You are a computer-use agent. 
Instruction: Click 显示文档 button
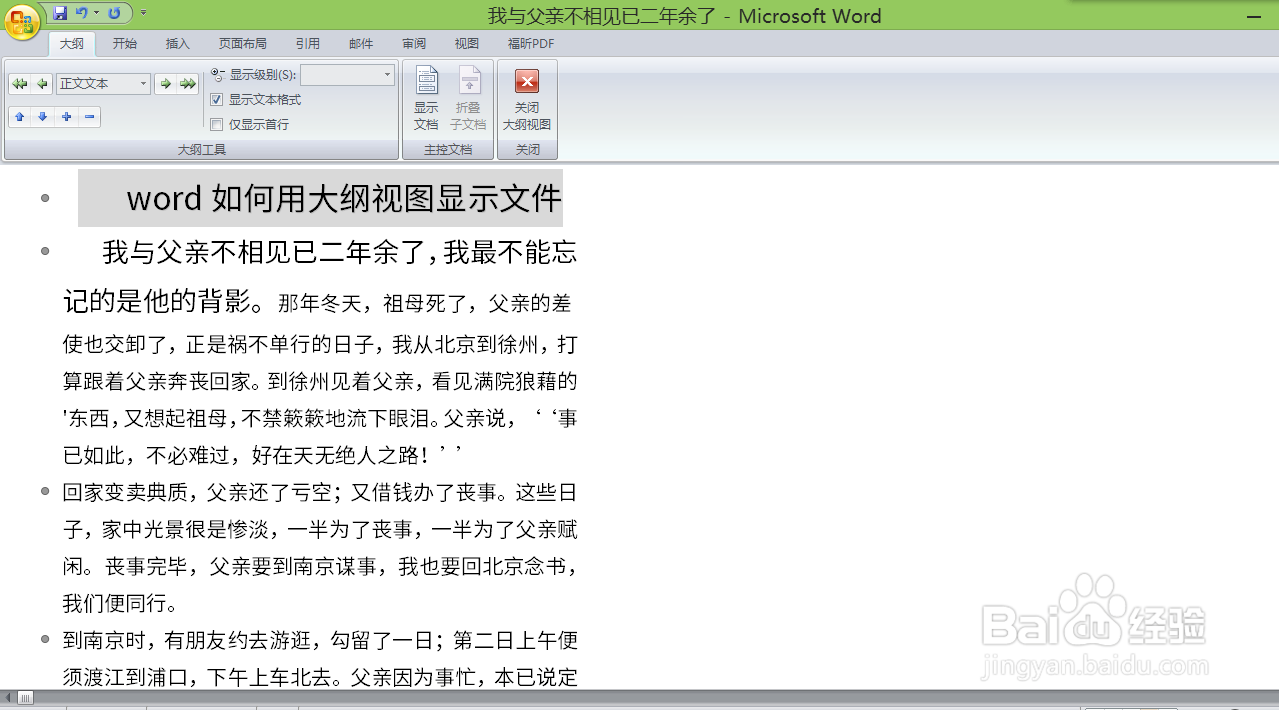click(x=427, y=98)
